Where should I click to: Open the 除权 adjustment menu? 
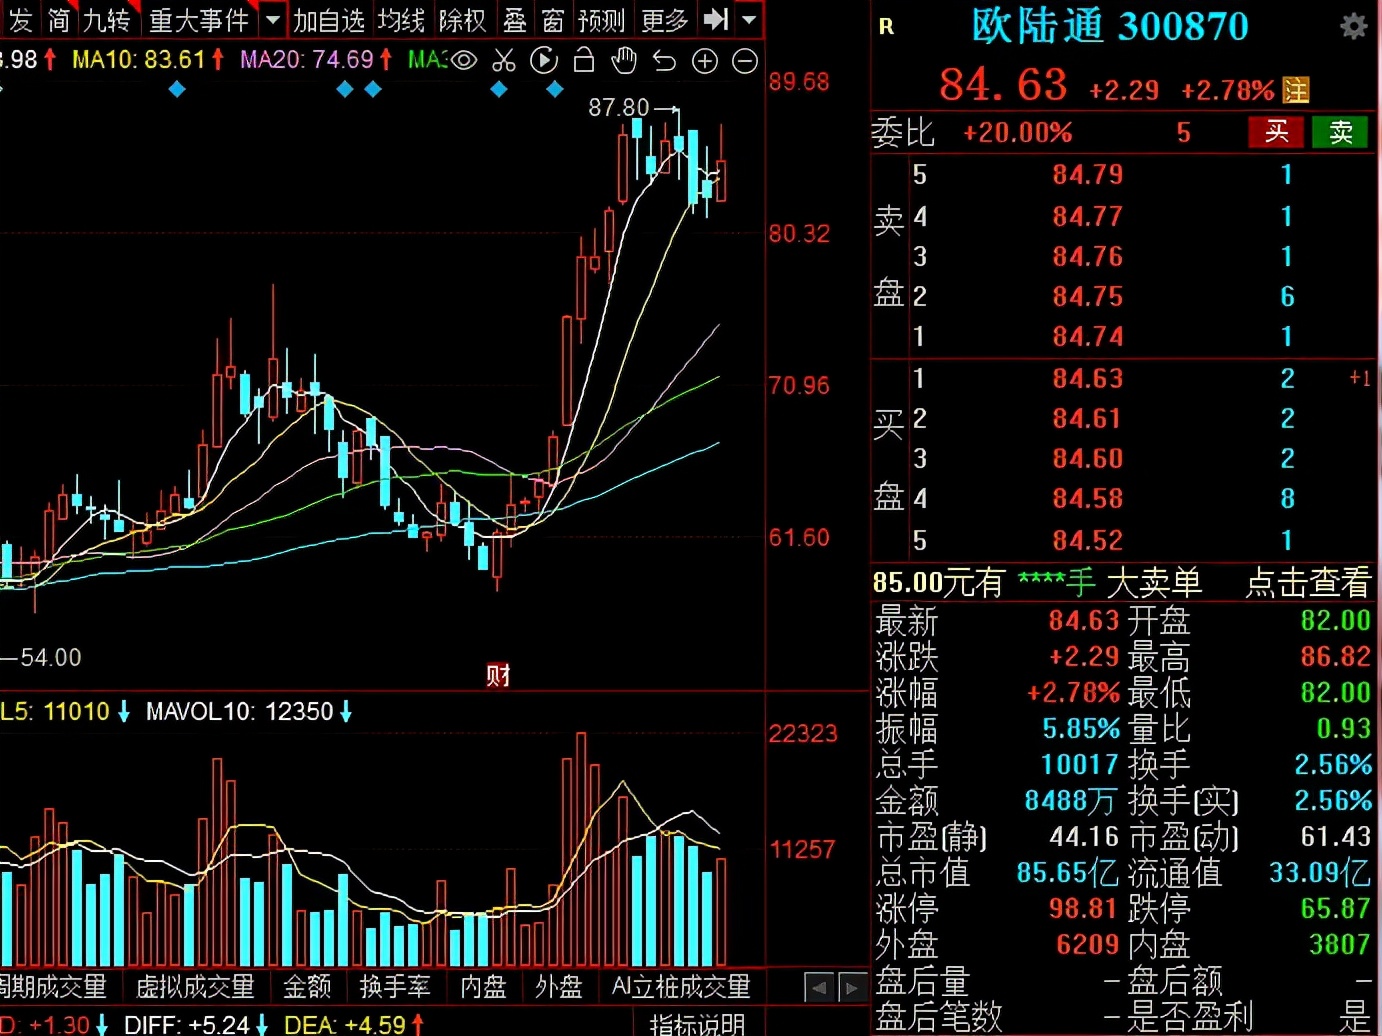(x=462, y=20)
